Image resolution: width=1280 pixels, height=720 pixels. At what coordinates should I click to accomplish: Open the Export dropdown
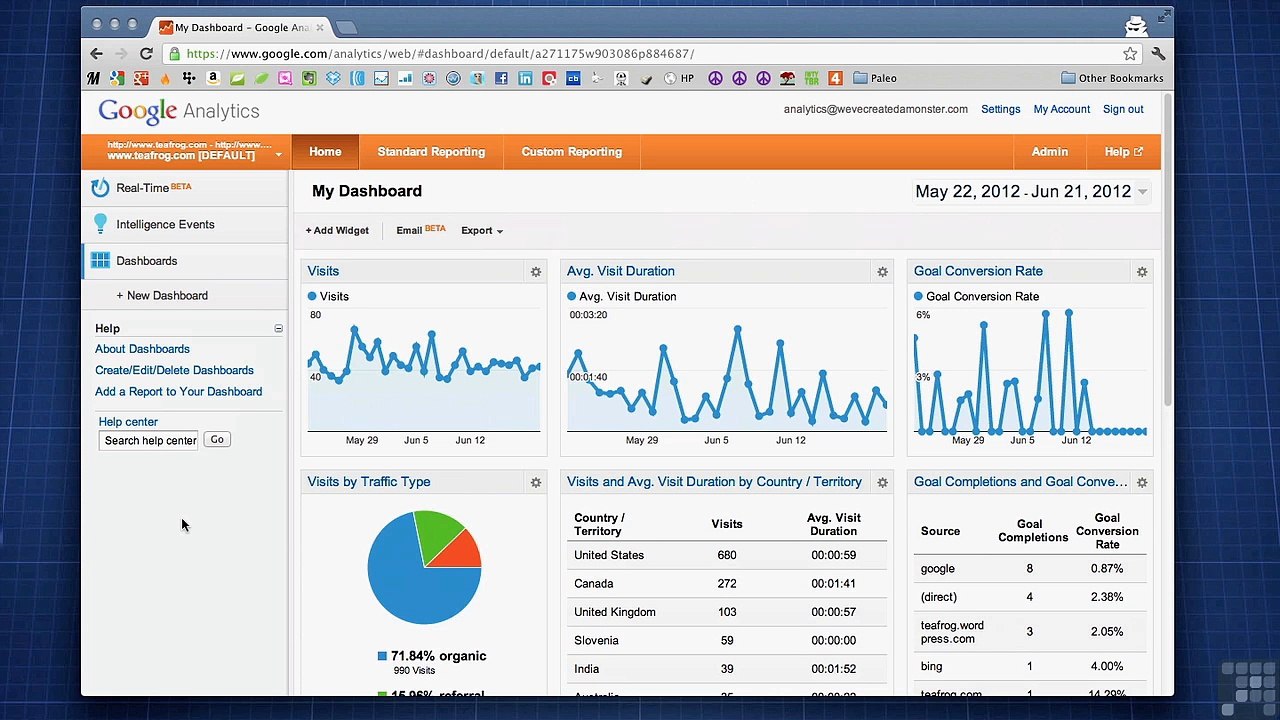tap(482, 231)
